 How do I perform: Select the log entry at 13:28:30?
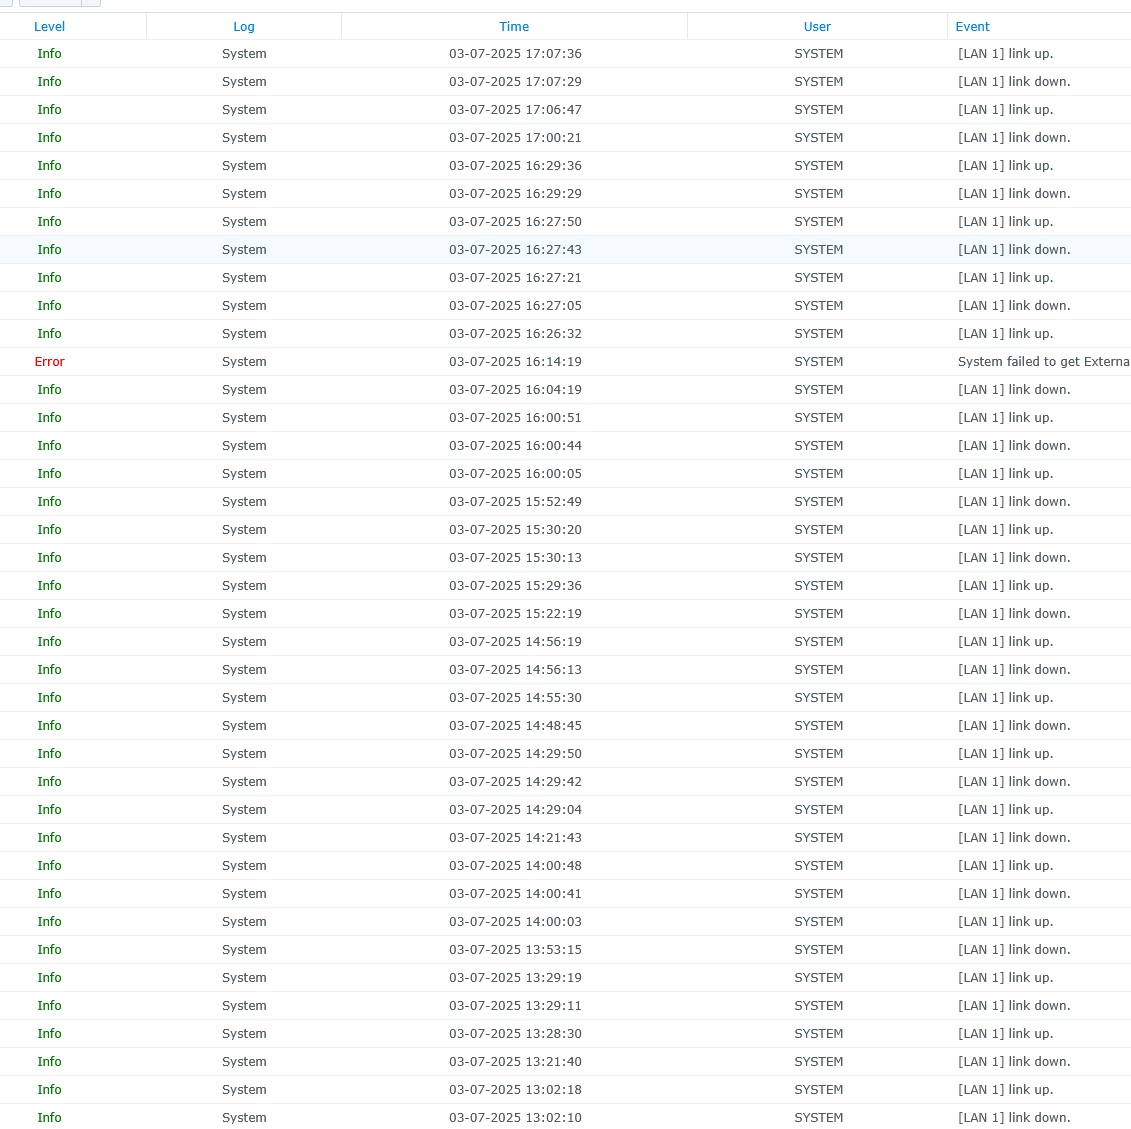click(x=515, y=1034)
